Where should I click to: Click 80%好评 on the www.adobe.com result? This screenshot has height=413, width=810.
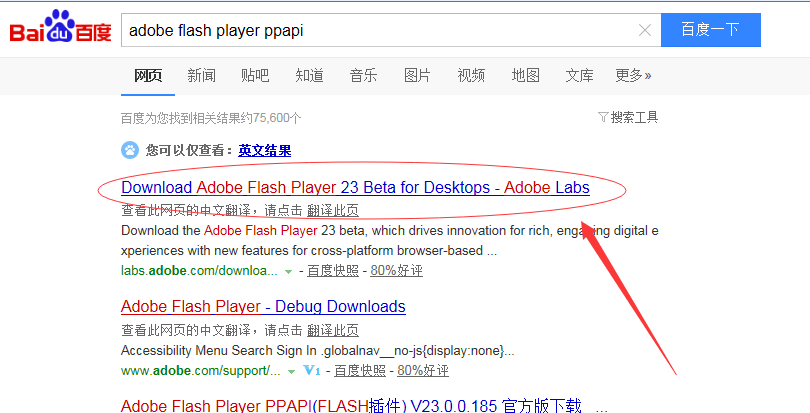pos(423,371)
